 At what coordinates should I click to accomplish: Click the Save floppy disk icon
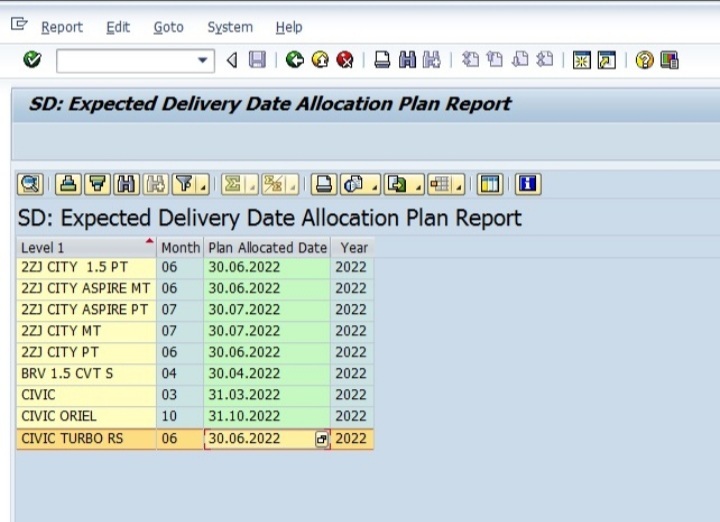[x=257, y=60]
